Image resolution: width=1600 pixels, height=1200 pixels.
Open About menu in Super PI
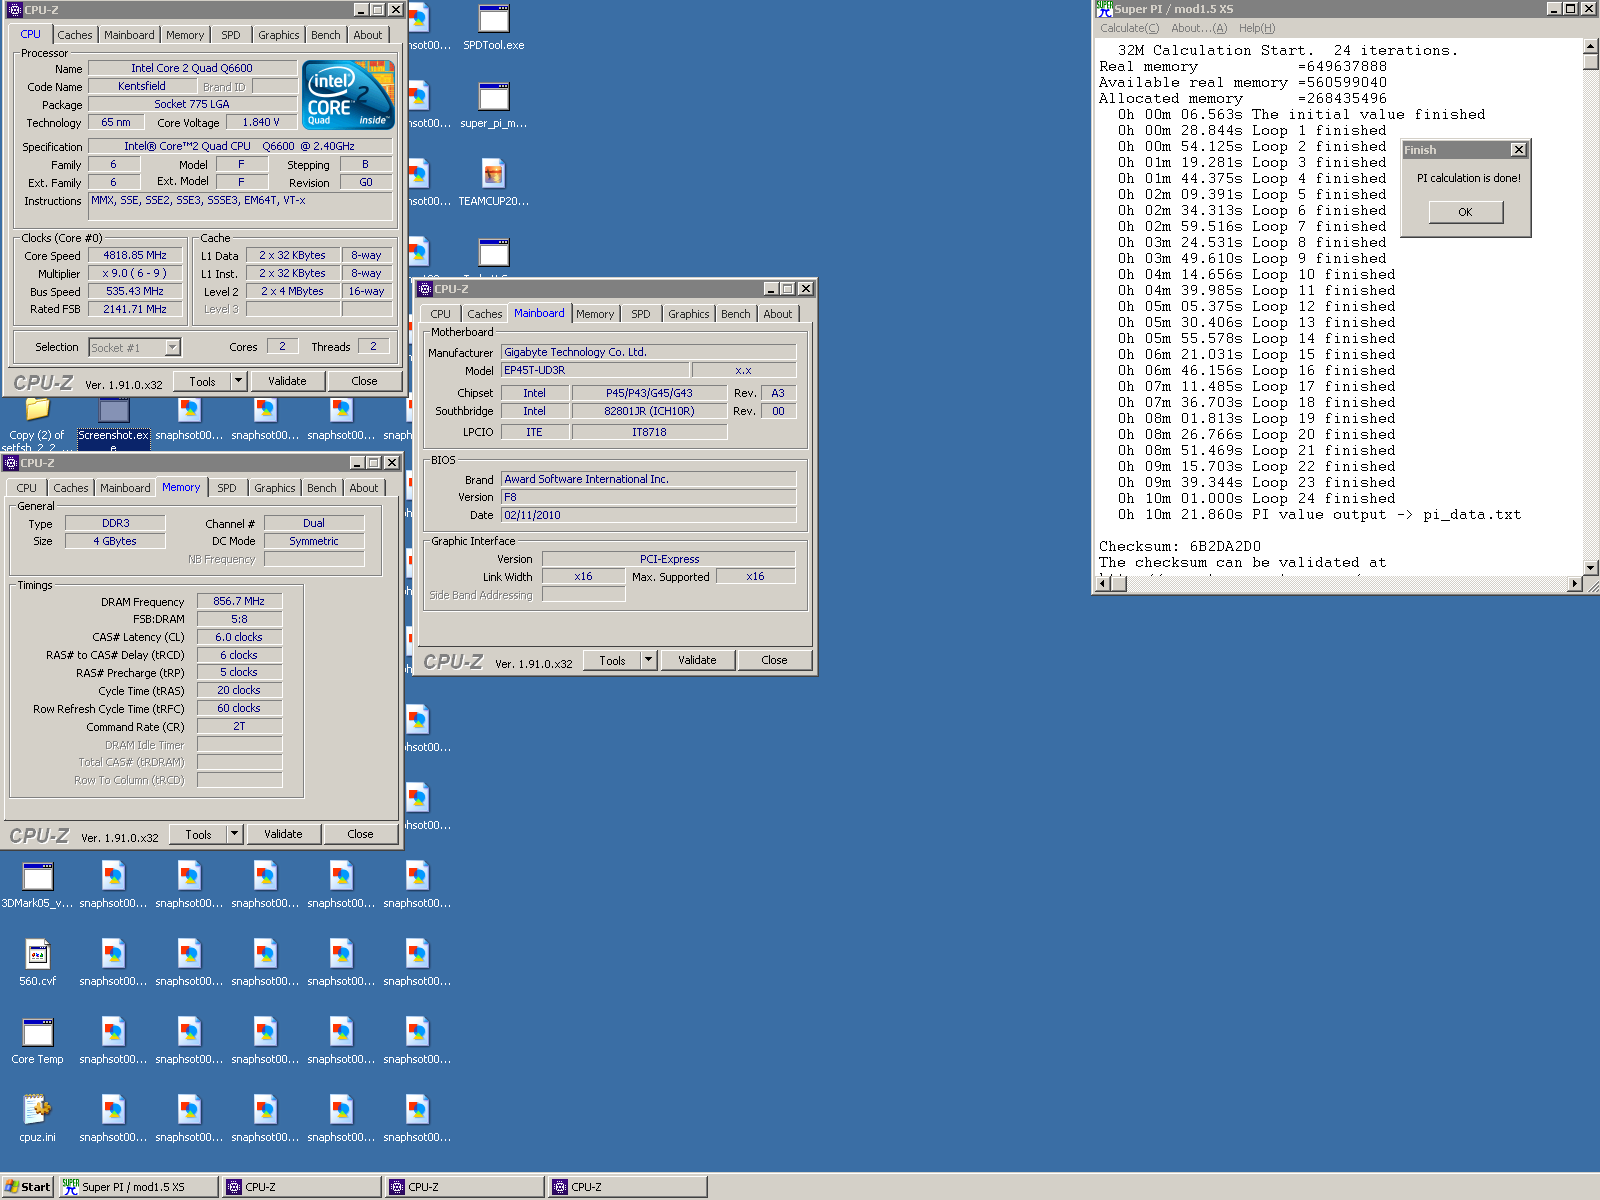tap(1198, 28)
